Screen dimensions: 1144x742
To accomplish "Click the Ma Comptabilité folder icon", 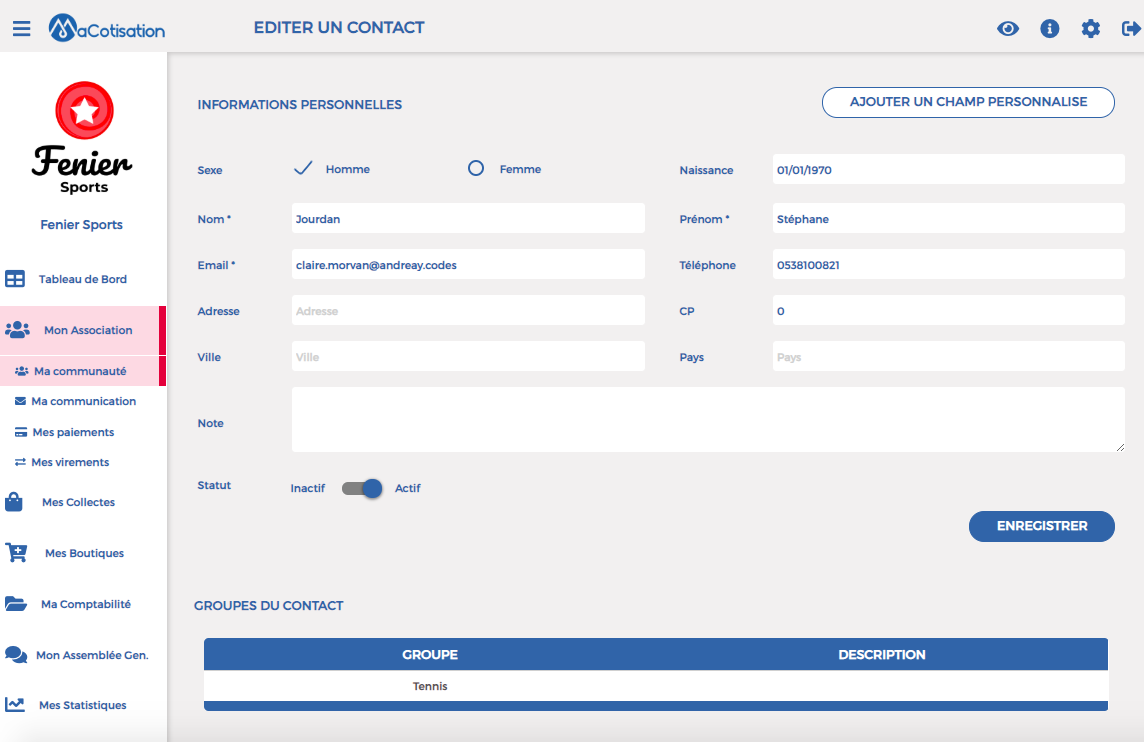I will [x=15, y=603].
